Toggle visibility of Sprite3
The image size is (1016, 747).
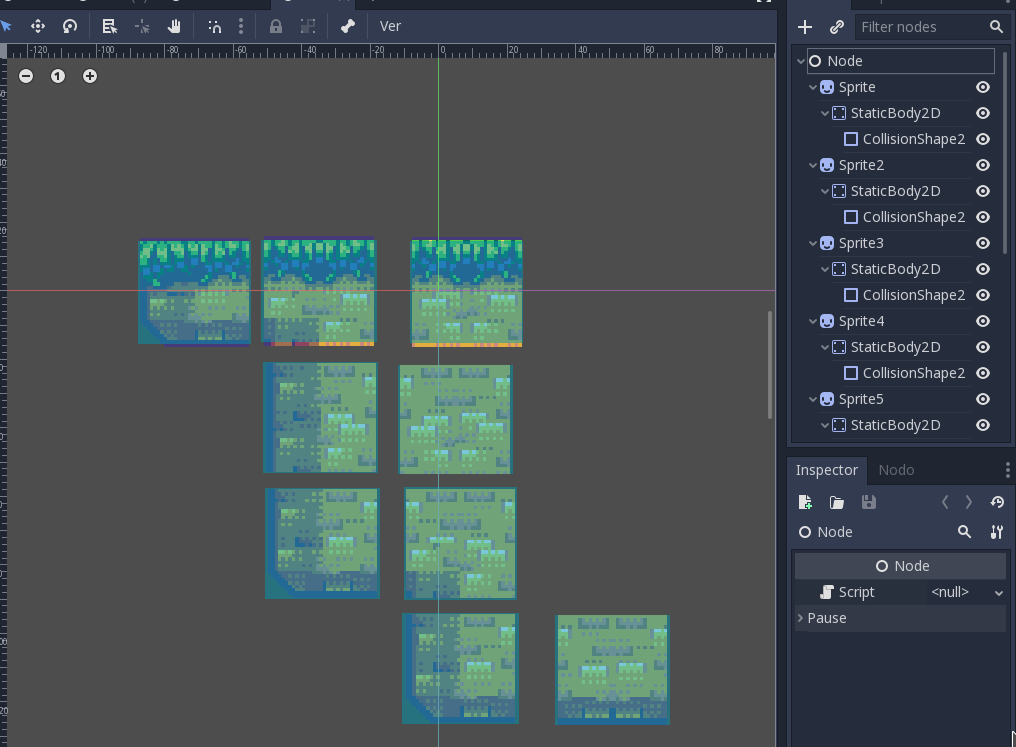pos(982,243)
